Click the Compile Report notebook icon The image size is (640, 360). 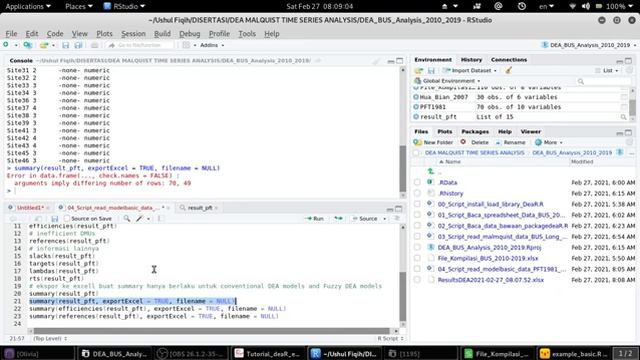click(x=160, y=219)
